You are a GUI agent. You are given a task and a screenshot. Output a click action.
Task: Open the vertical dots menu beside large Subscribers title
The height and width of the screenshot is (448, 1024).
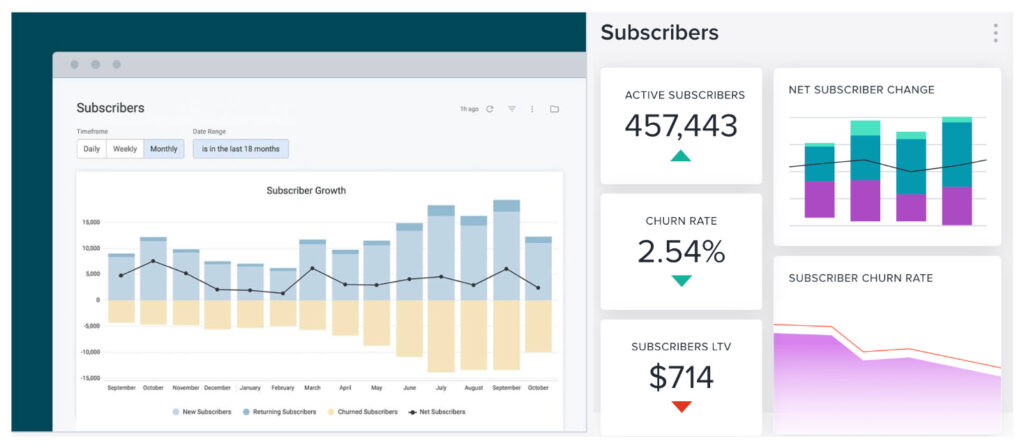(995, 33)
